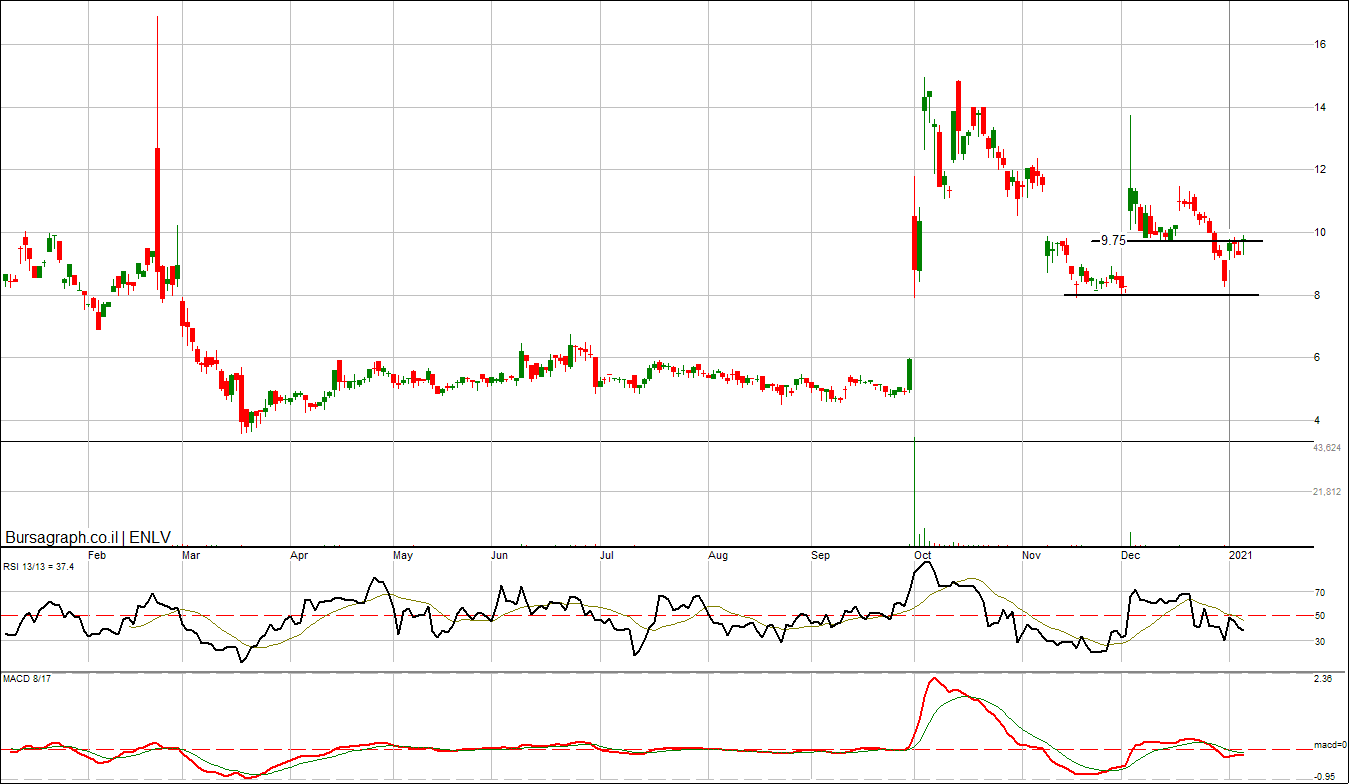This screenshot has width=1349, height=784.
Task: Click the price axis value 14
Action: [1320, 107]
